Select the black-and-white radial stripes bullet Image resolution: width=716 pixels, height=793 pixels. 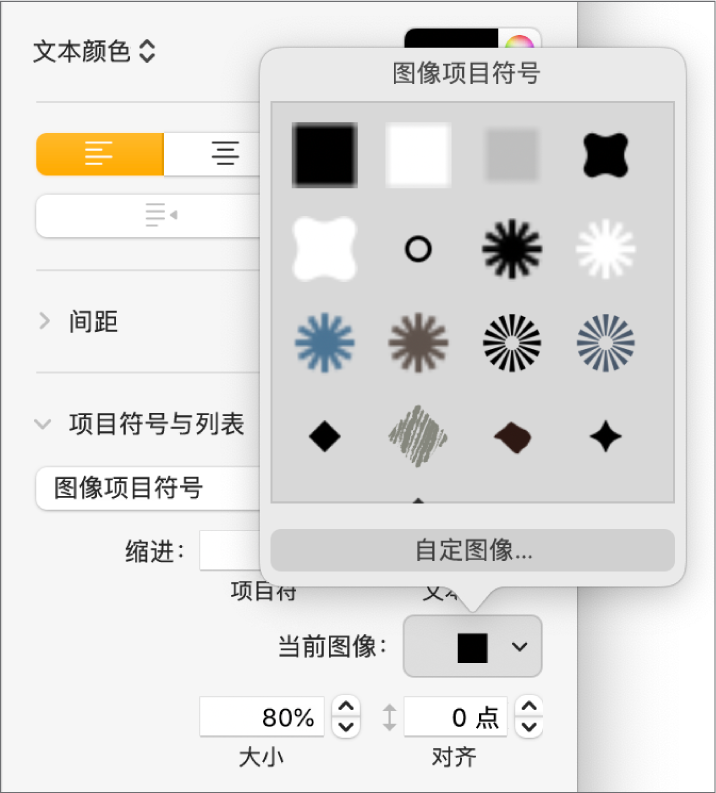coord(512,342)
